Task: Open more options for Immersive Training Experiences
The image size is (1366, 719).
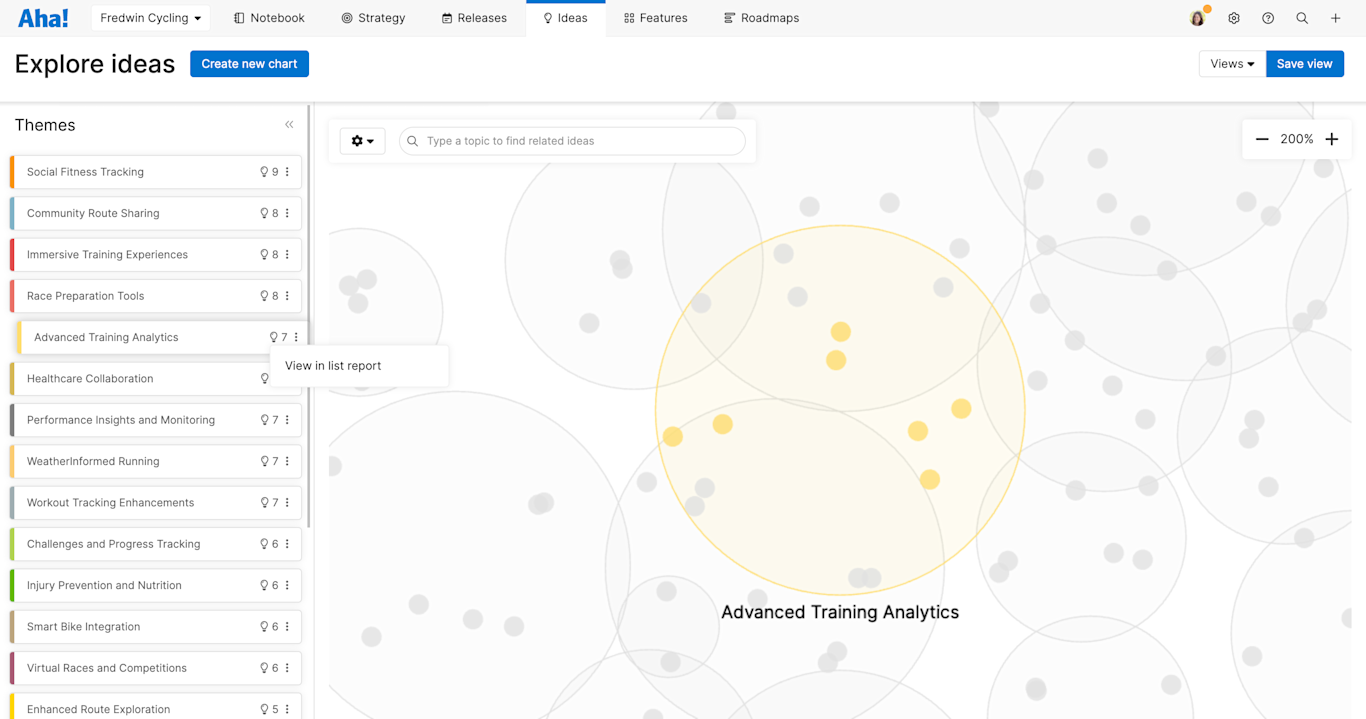Action: pos(287,255)
